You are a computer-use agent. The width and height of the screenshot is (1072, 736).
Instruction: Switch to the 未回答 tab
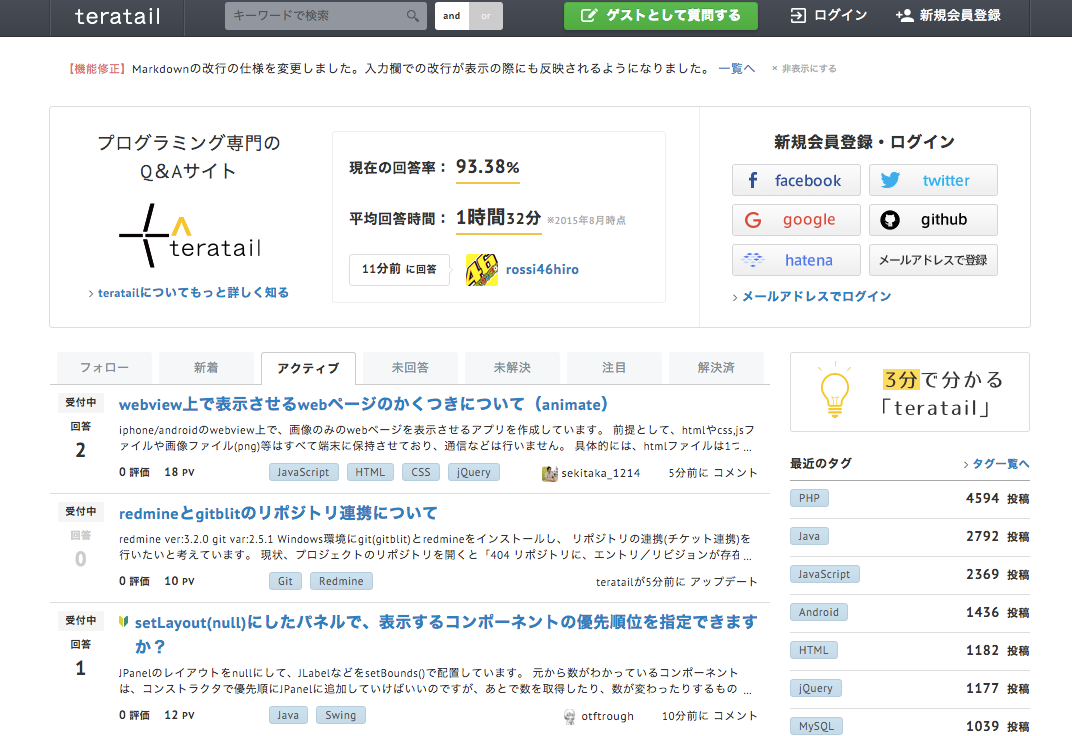tap(410, 368)
